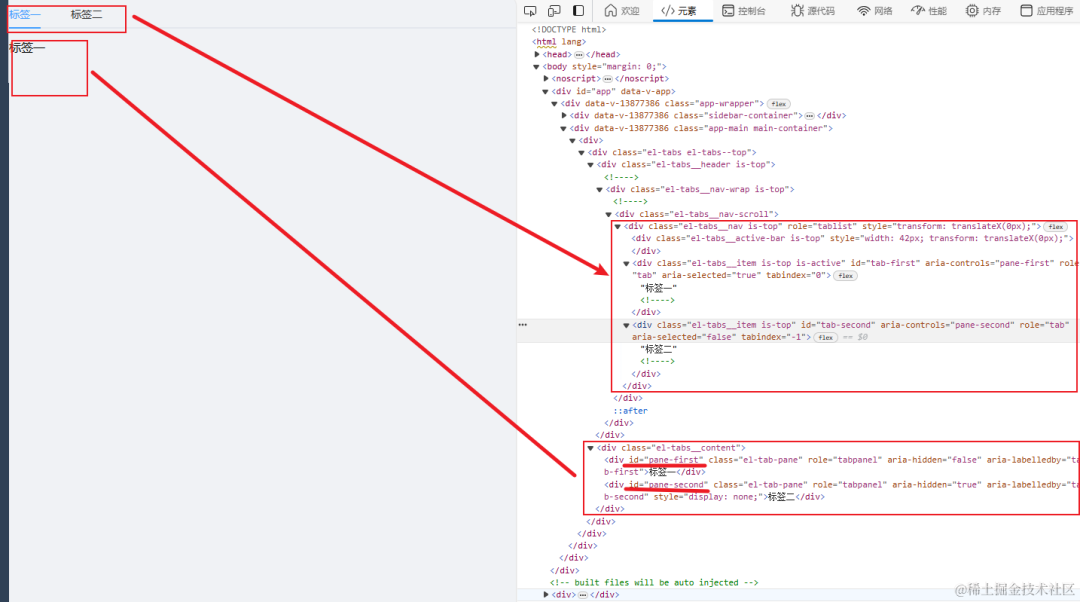
Task: Expand the sidebar-container div node
Action: [564, 116]
